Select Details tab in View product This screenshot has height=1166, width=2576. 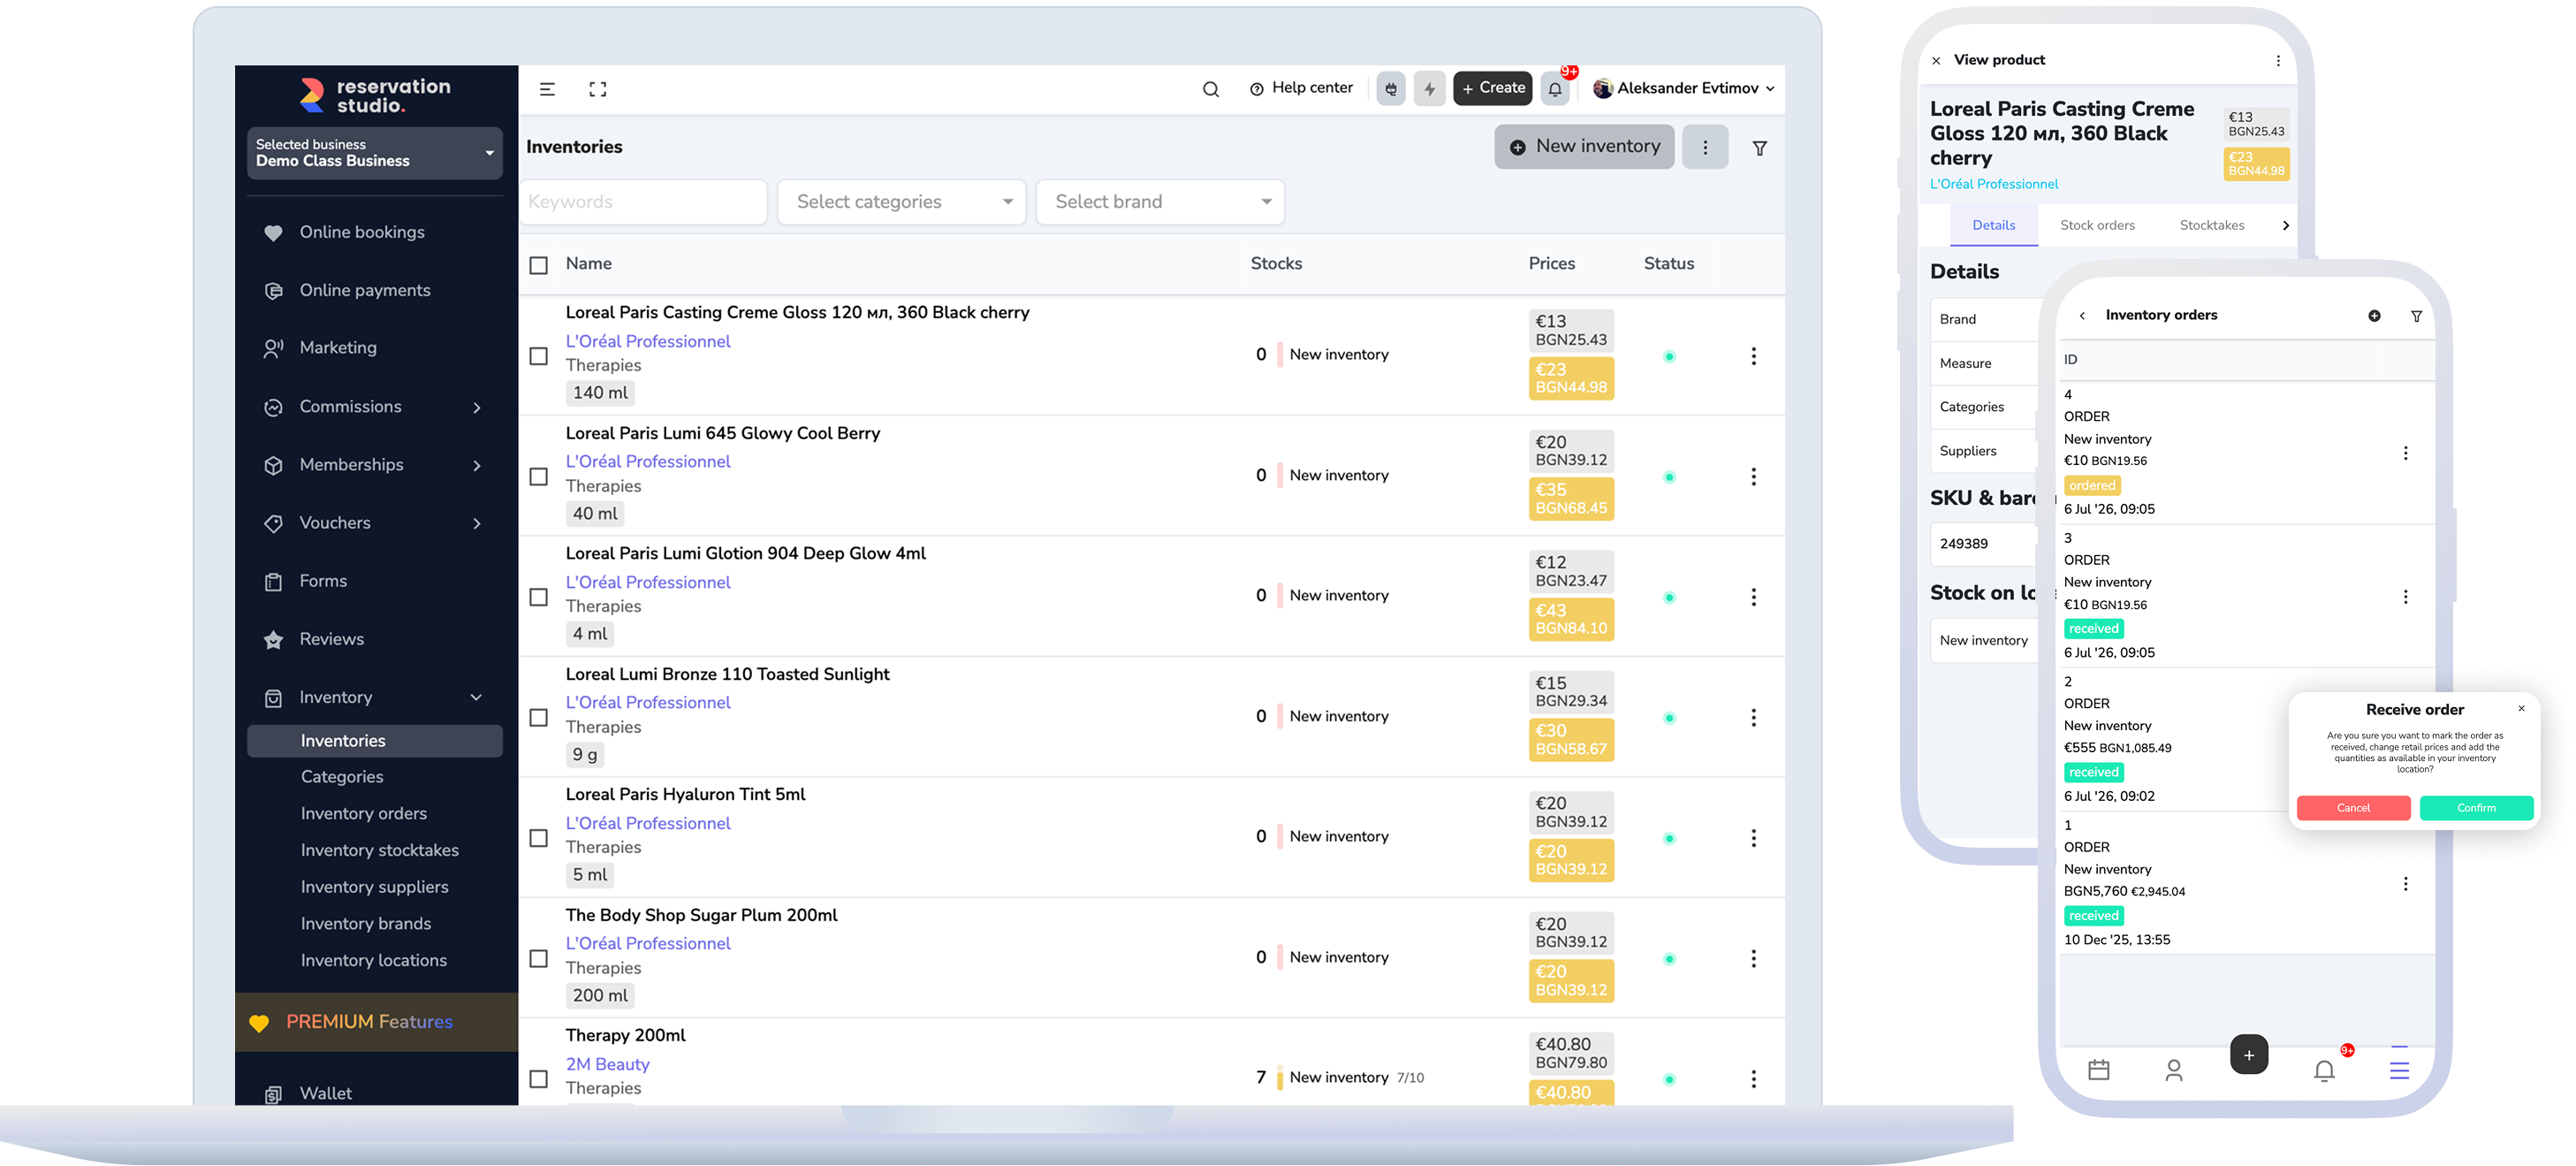[x=1993, y=226]
